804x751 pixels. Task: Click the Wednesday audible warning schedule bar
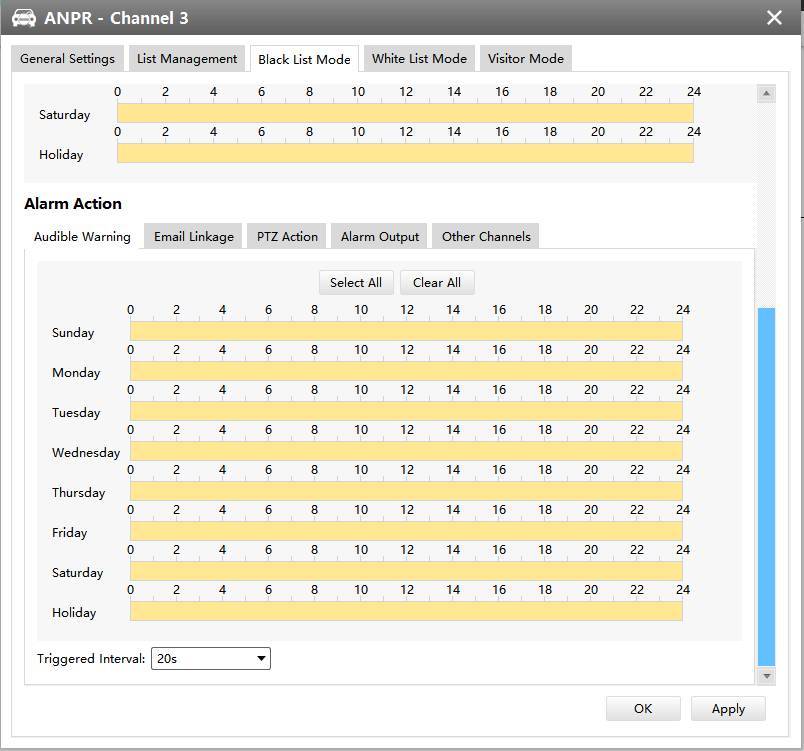(406, 451)
